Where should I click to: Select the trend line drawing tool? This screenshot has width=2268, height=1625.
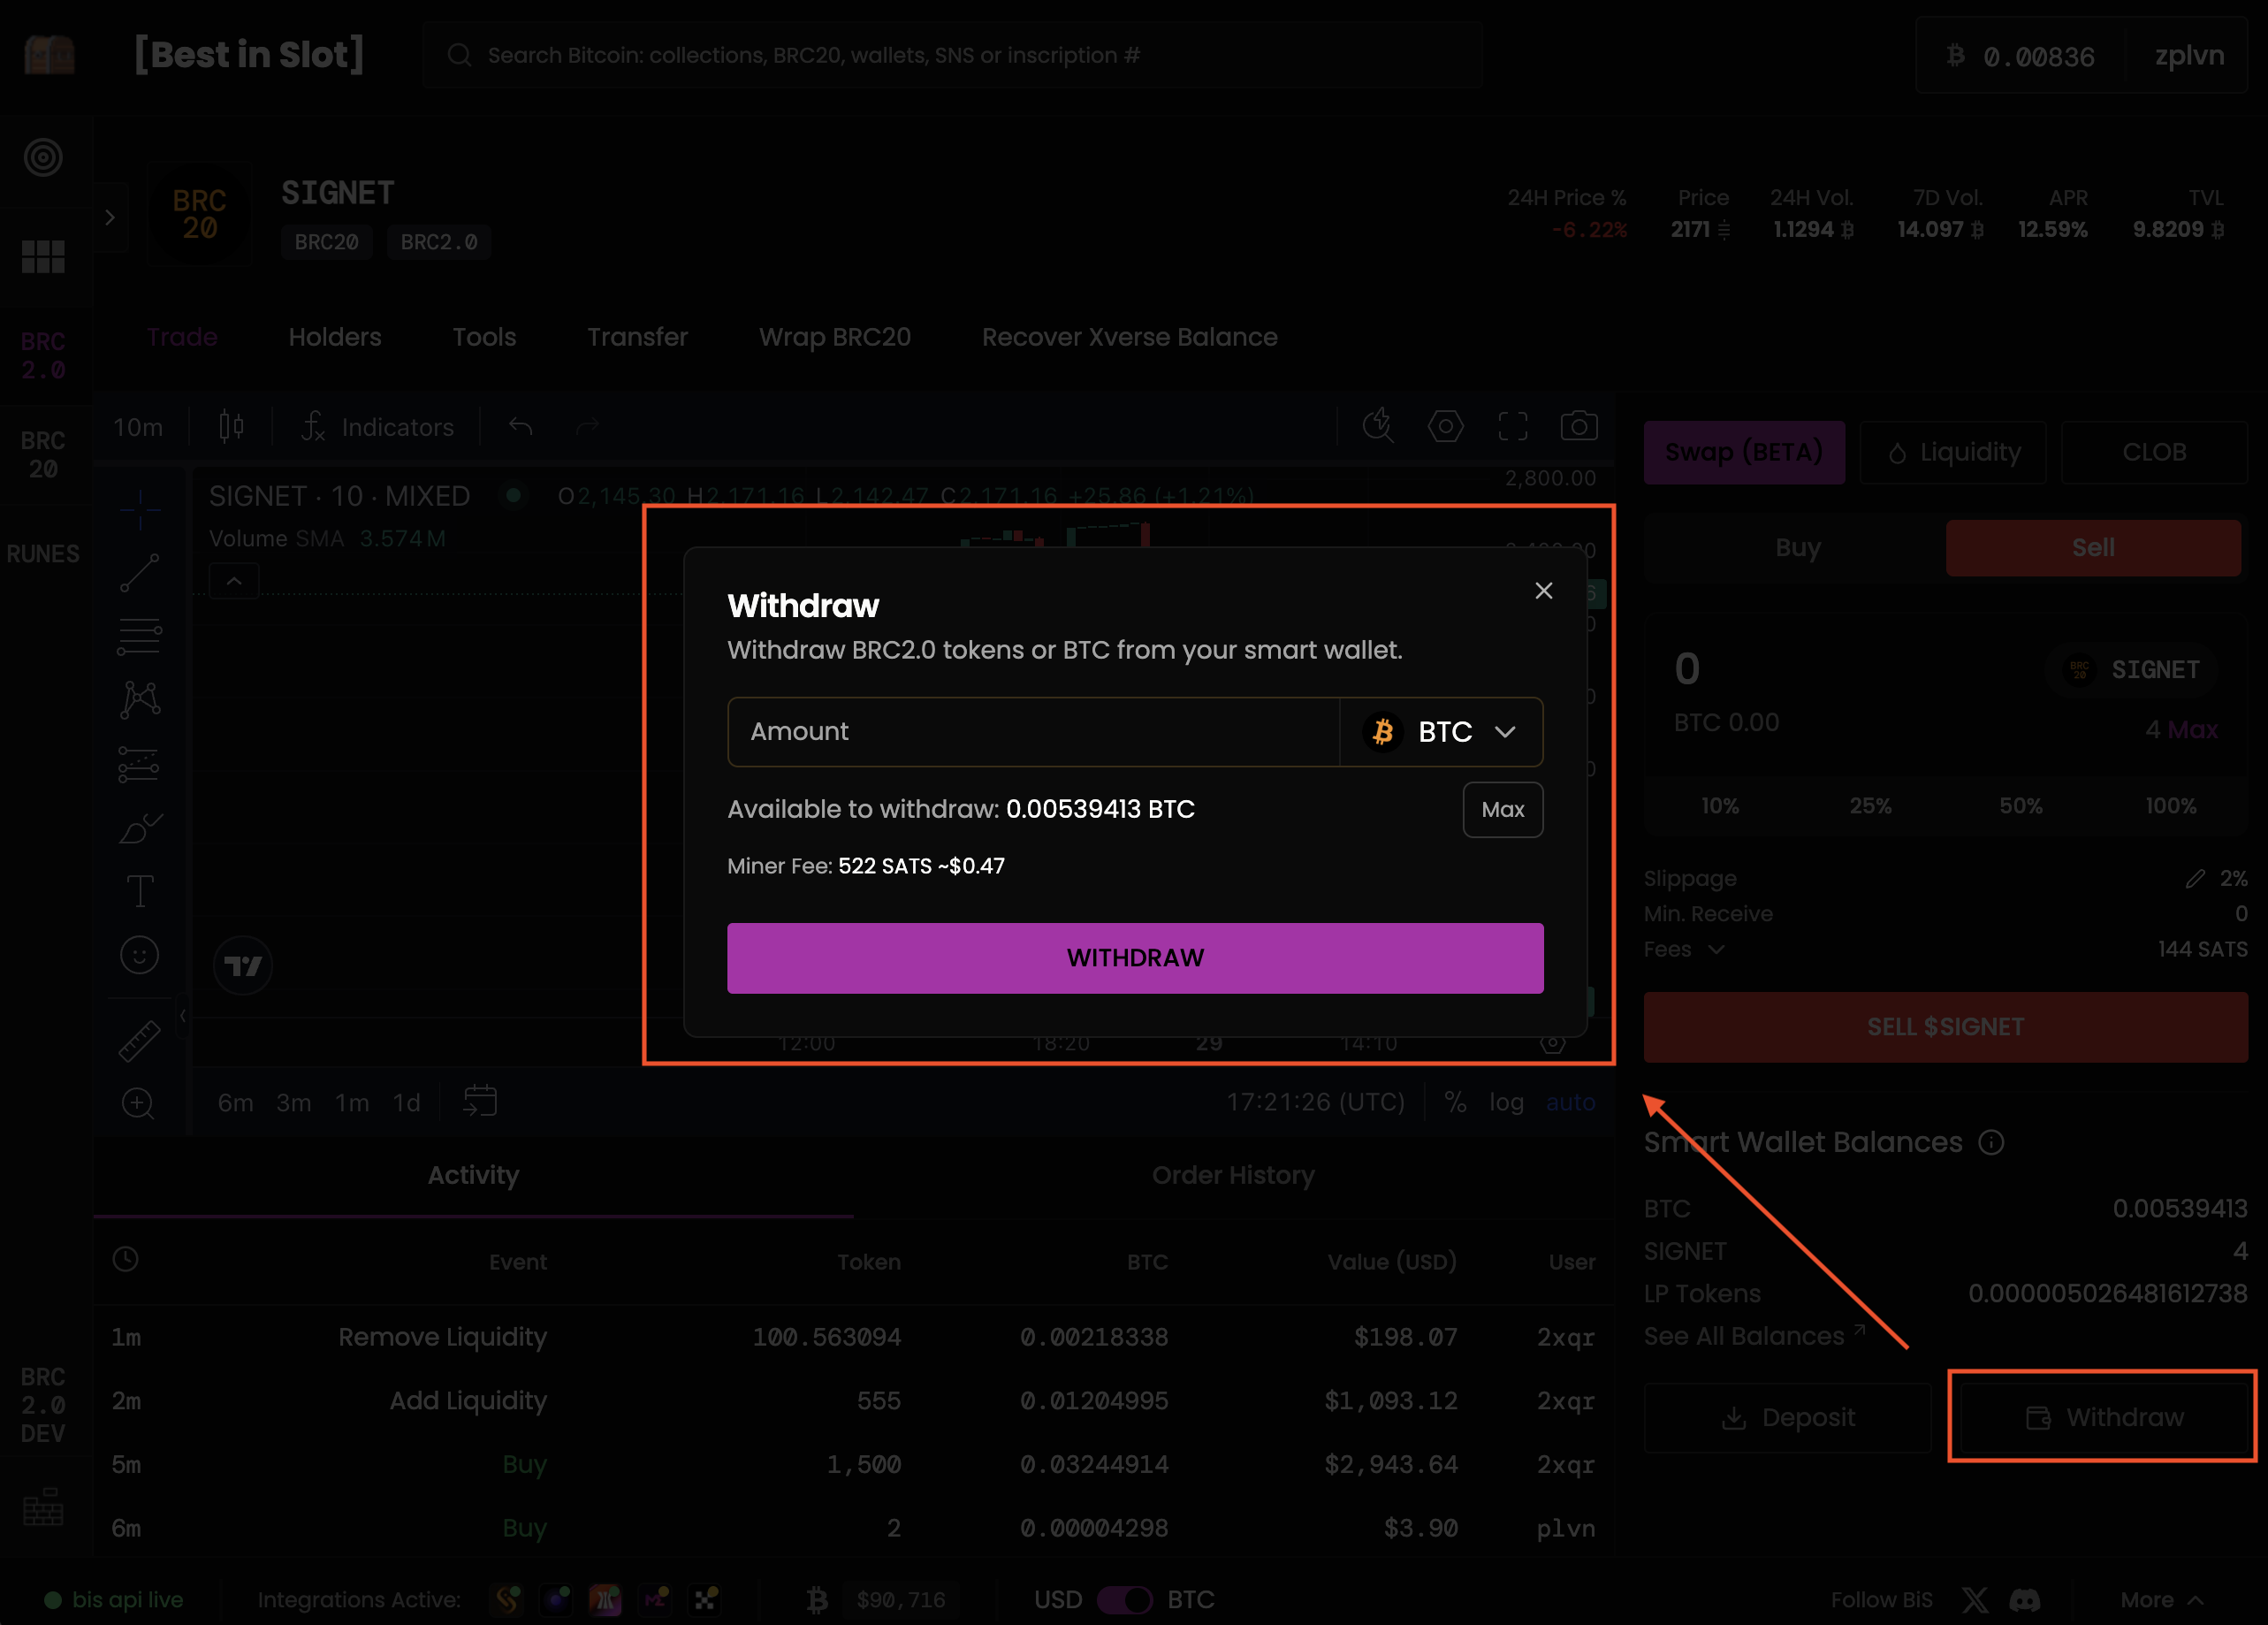pos(140,572)
